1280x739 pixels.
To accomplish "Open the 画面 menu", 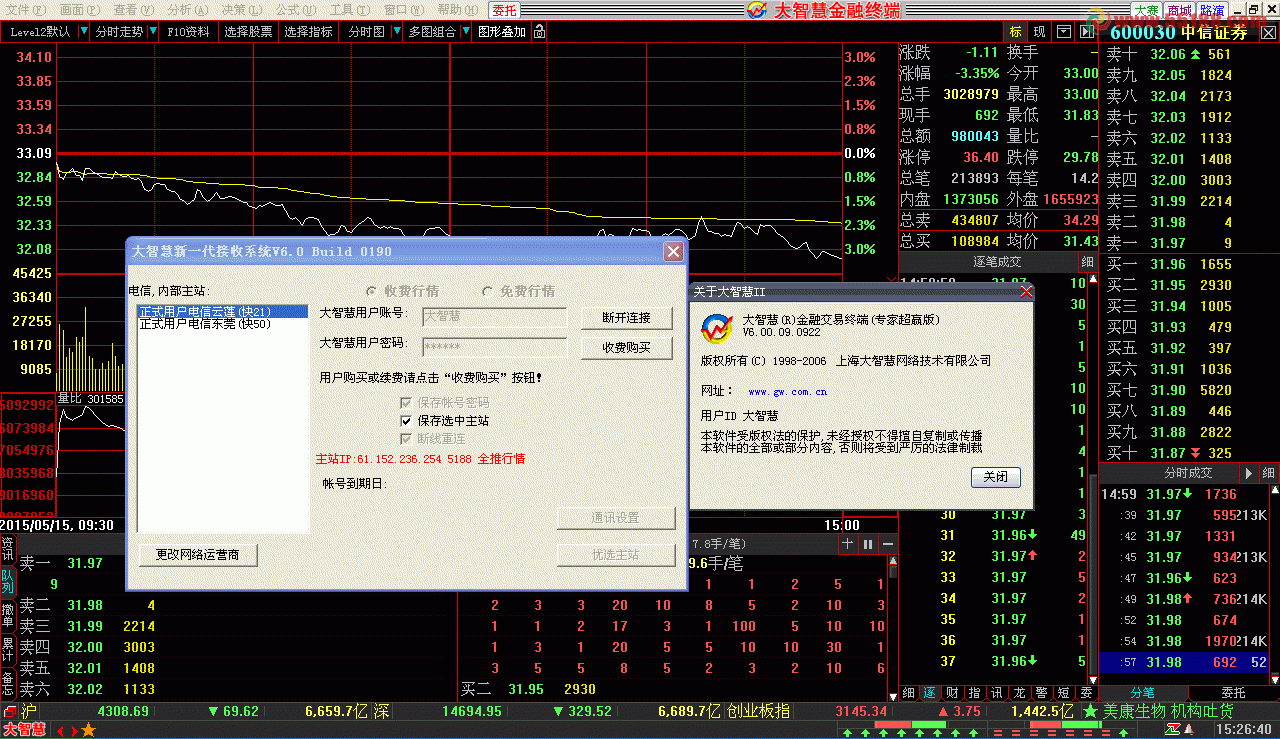I will [79, 10].
